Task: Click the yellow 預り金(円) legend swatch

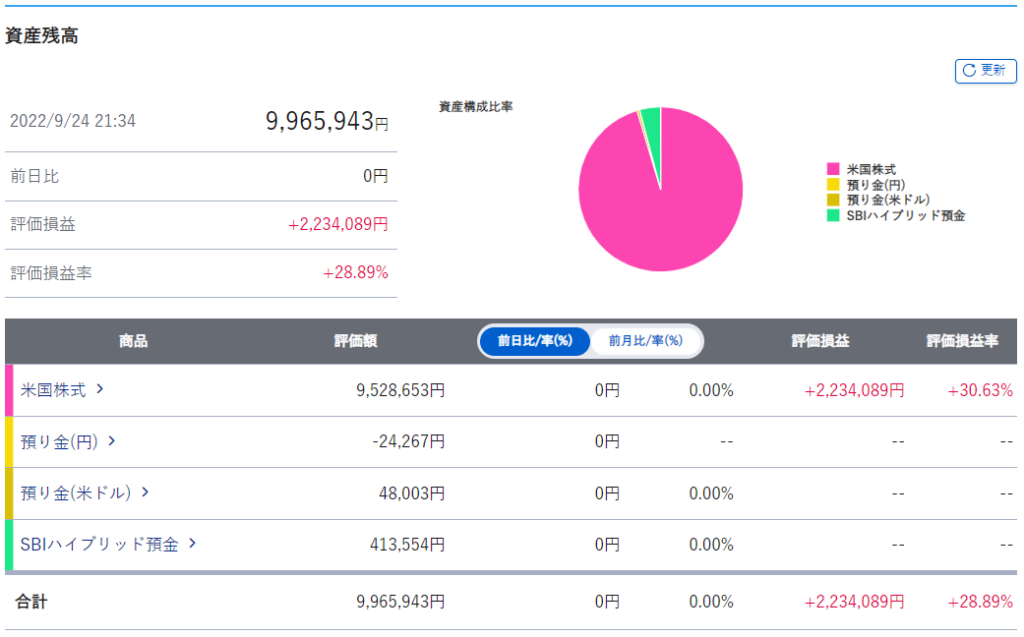Action: pyautogui.click(x=832, y=185)
